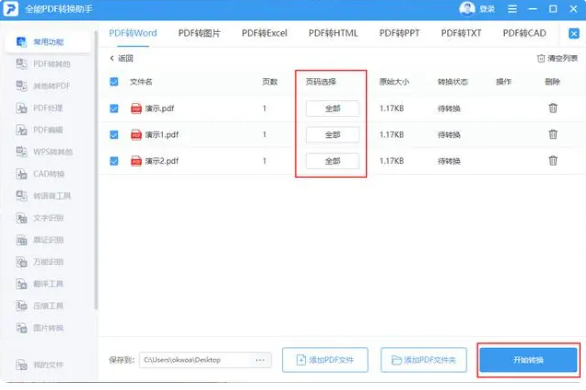This screenshot has height=390, width=586.
Task: Open the 常用功能 sidebar section
Action: click(x=47, y=41)
